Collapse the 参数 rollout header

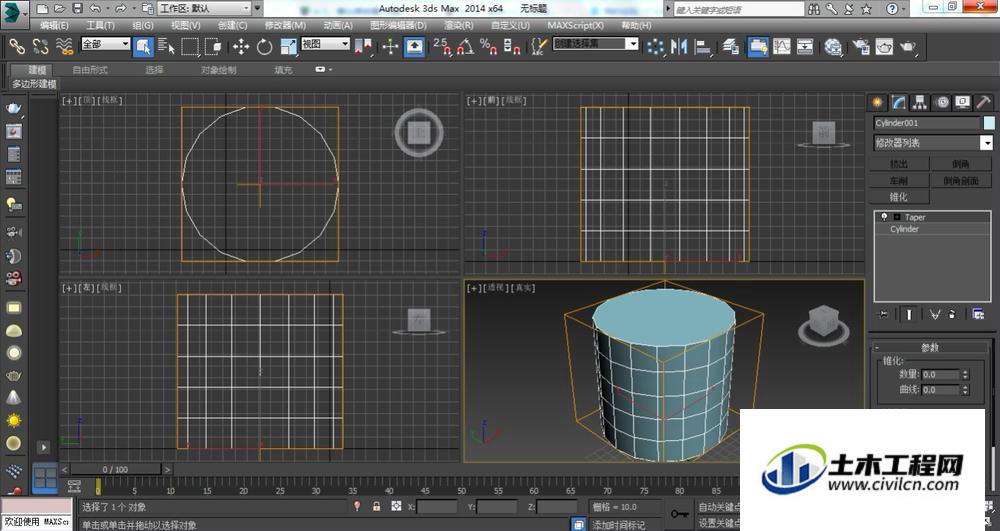930,347
